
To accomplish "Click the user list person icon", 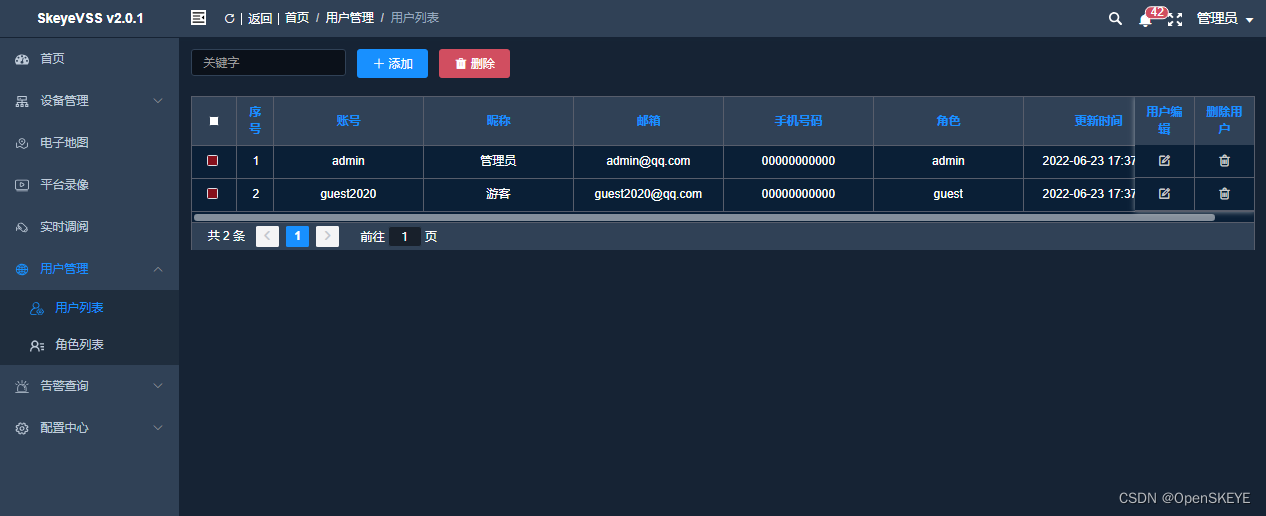I will click(37, 308).
